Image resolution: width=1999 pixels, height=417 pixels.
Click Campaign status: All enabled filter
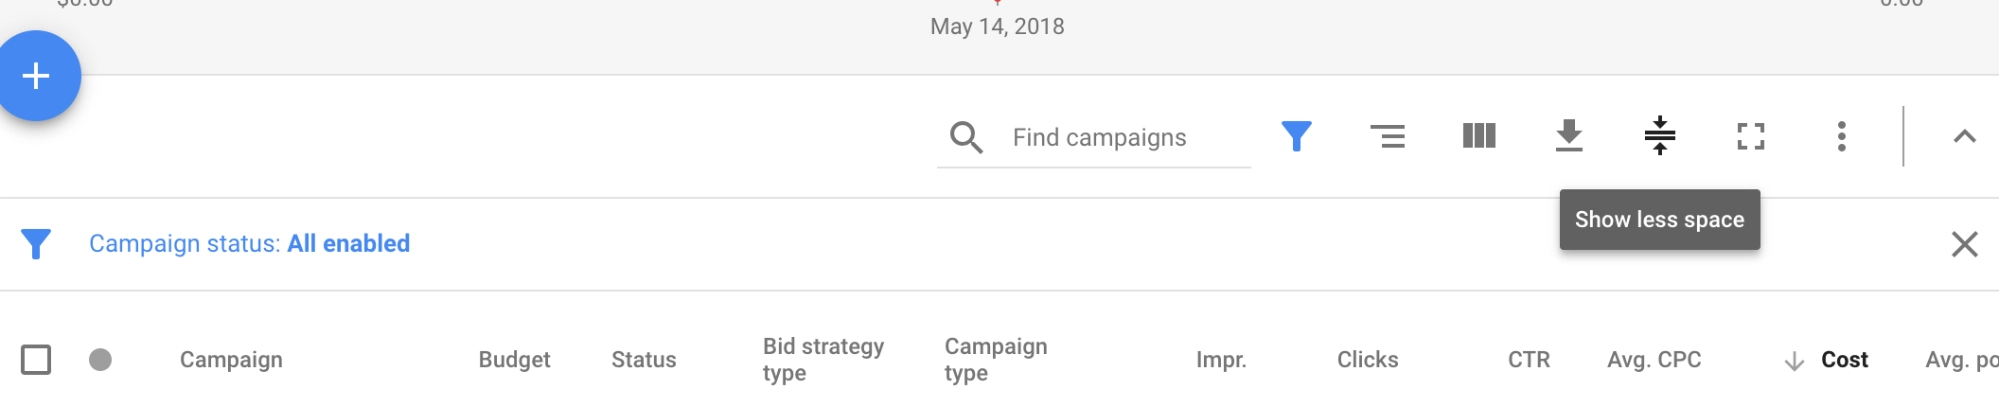click(x=249, y=244)
